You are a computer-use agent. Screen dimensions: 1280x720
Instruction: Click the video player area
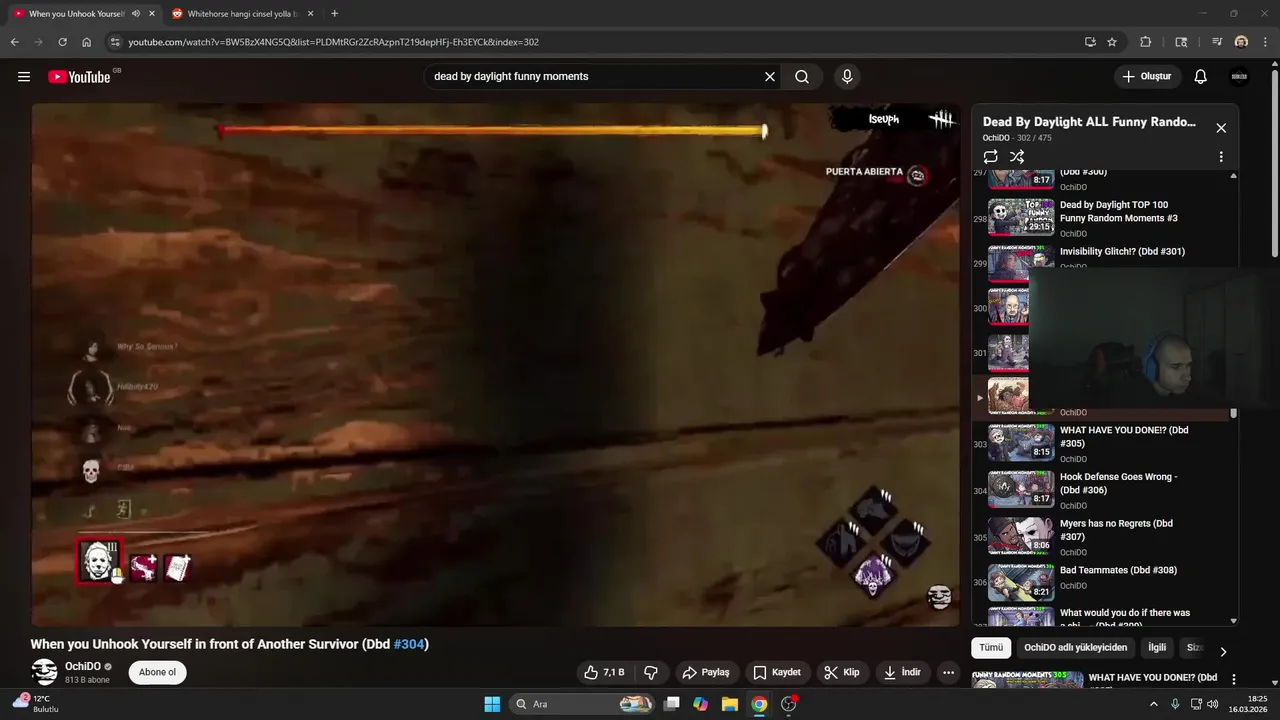496,365
